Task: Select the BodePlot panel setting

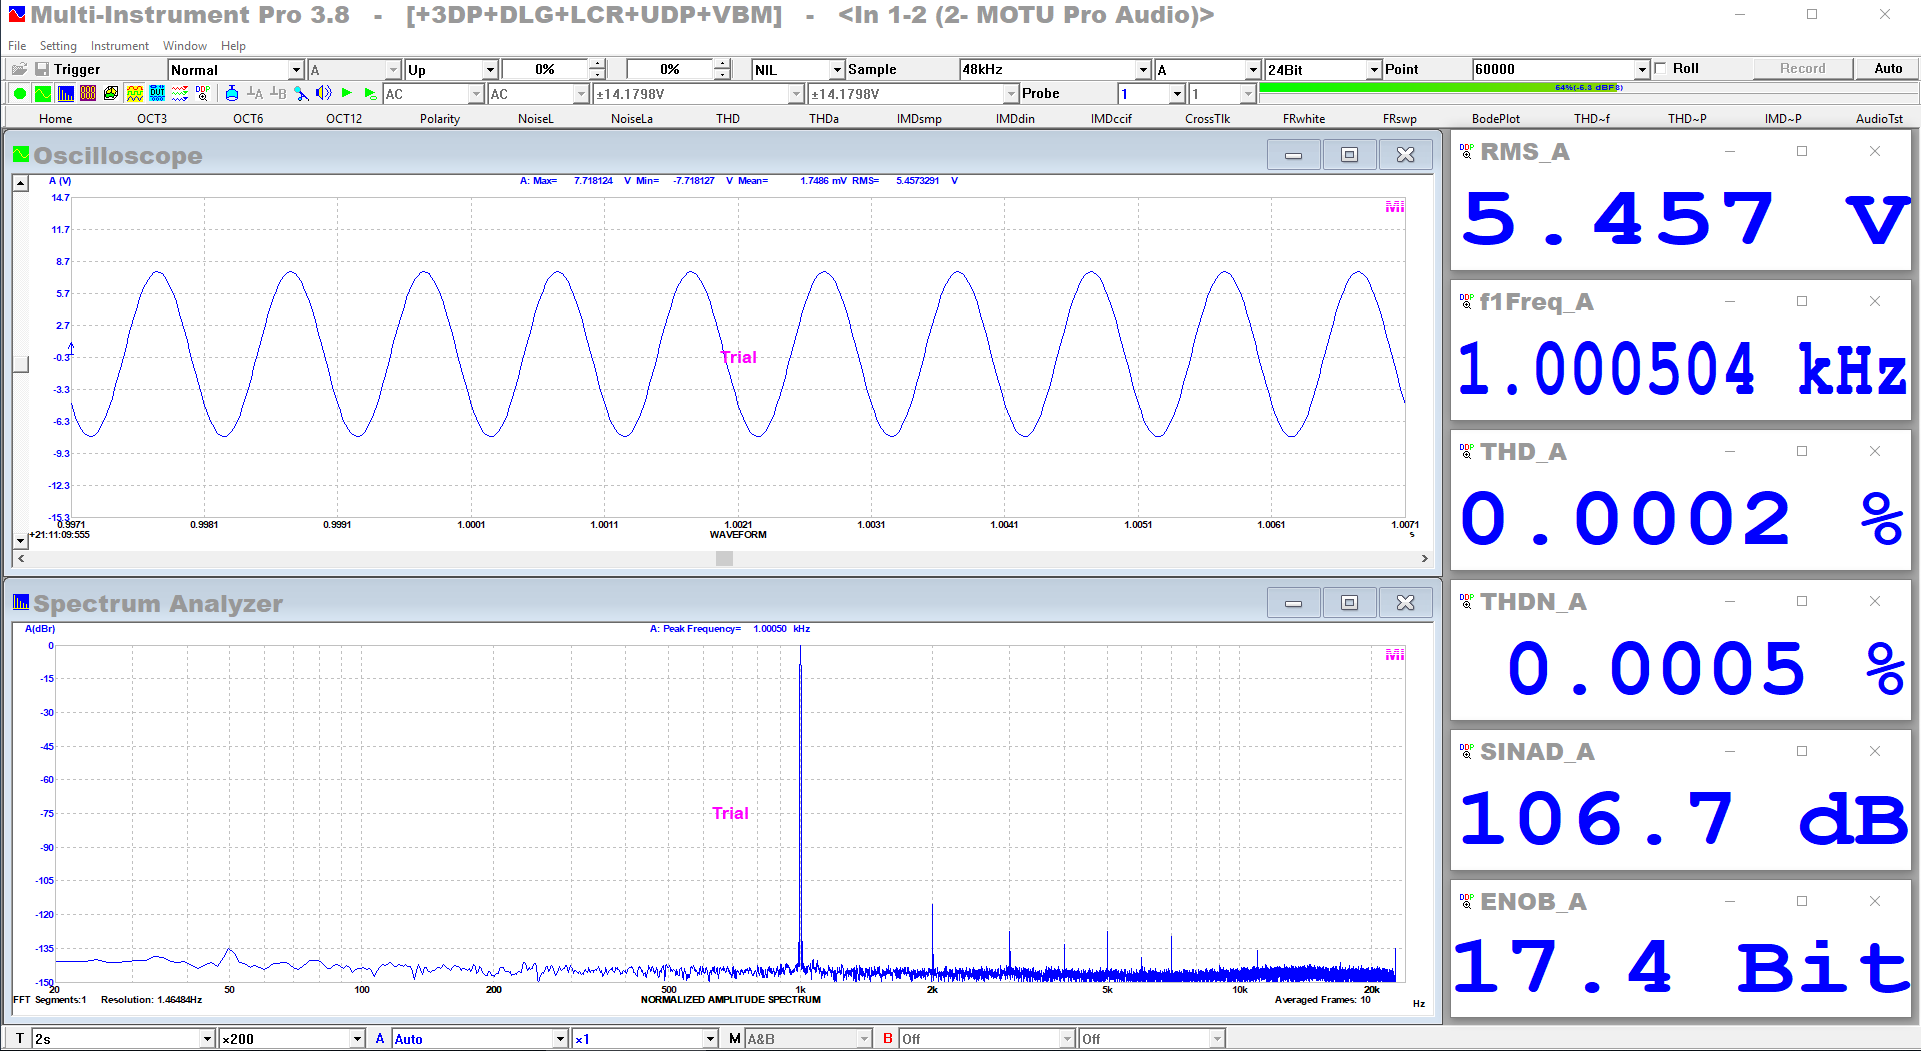Action: (x=1495, y=118)
